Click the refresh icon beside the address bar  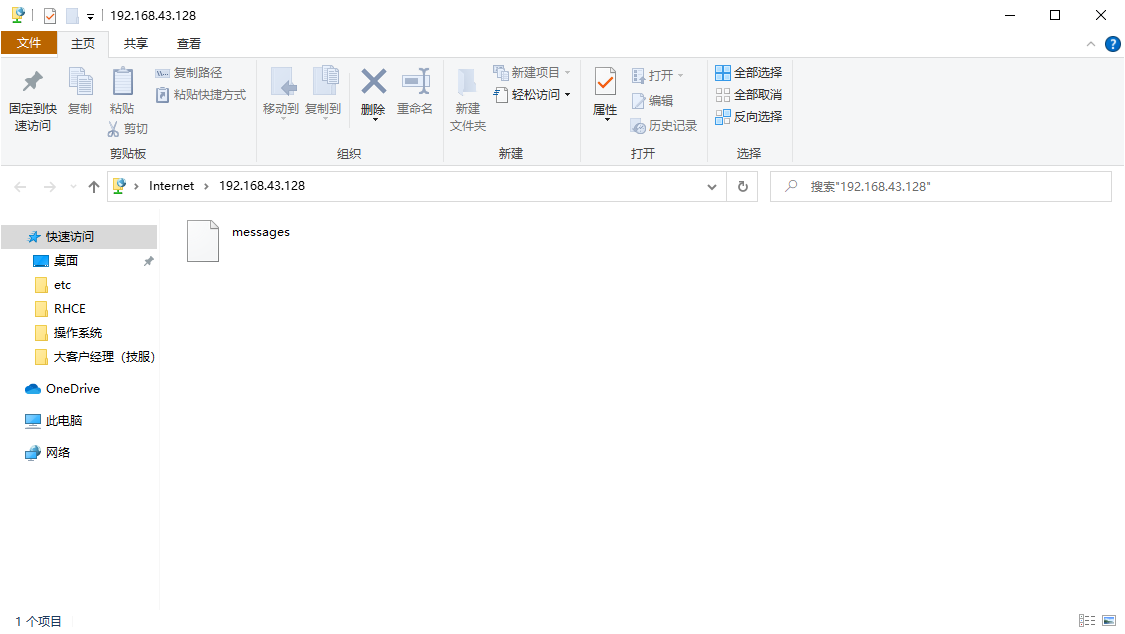tap(742, 186)
